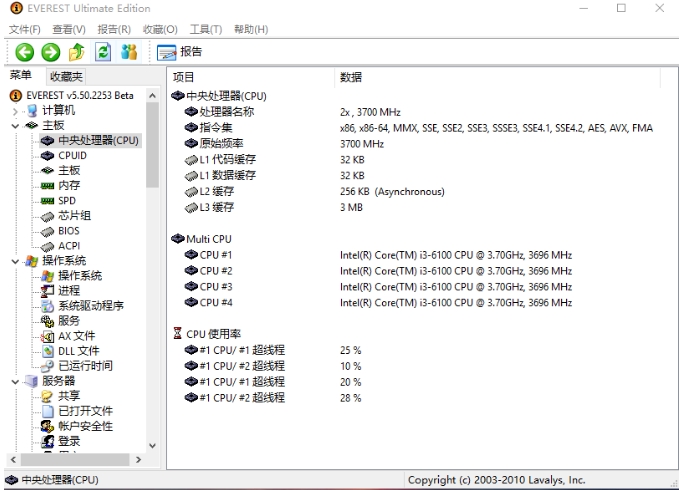The width and height of the screenshot is (679, 490).
Task: Click the 28 % usage value
Action: coord(350,398)
